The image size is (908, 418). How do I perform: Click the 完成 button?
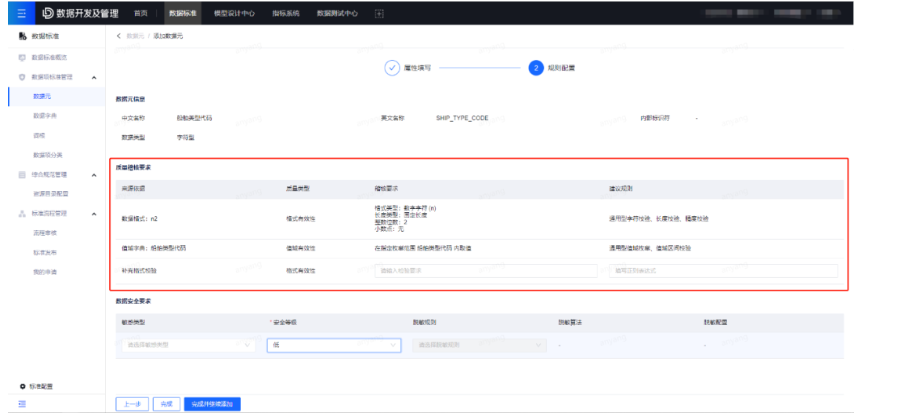point(167,404)
